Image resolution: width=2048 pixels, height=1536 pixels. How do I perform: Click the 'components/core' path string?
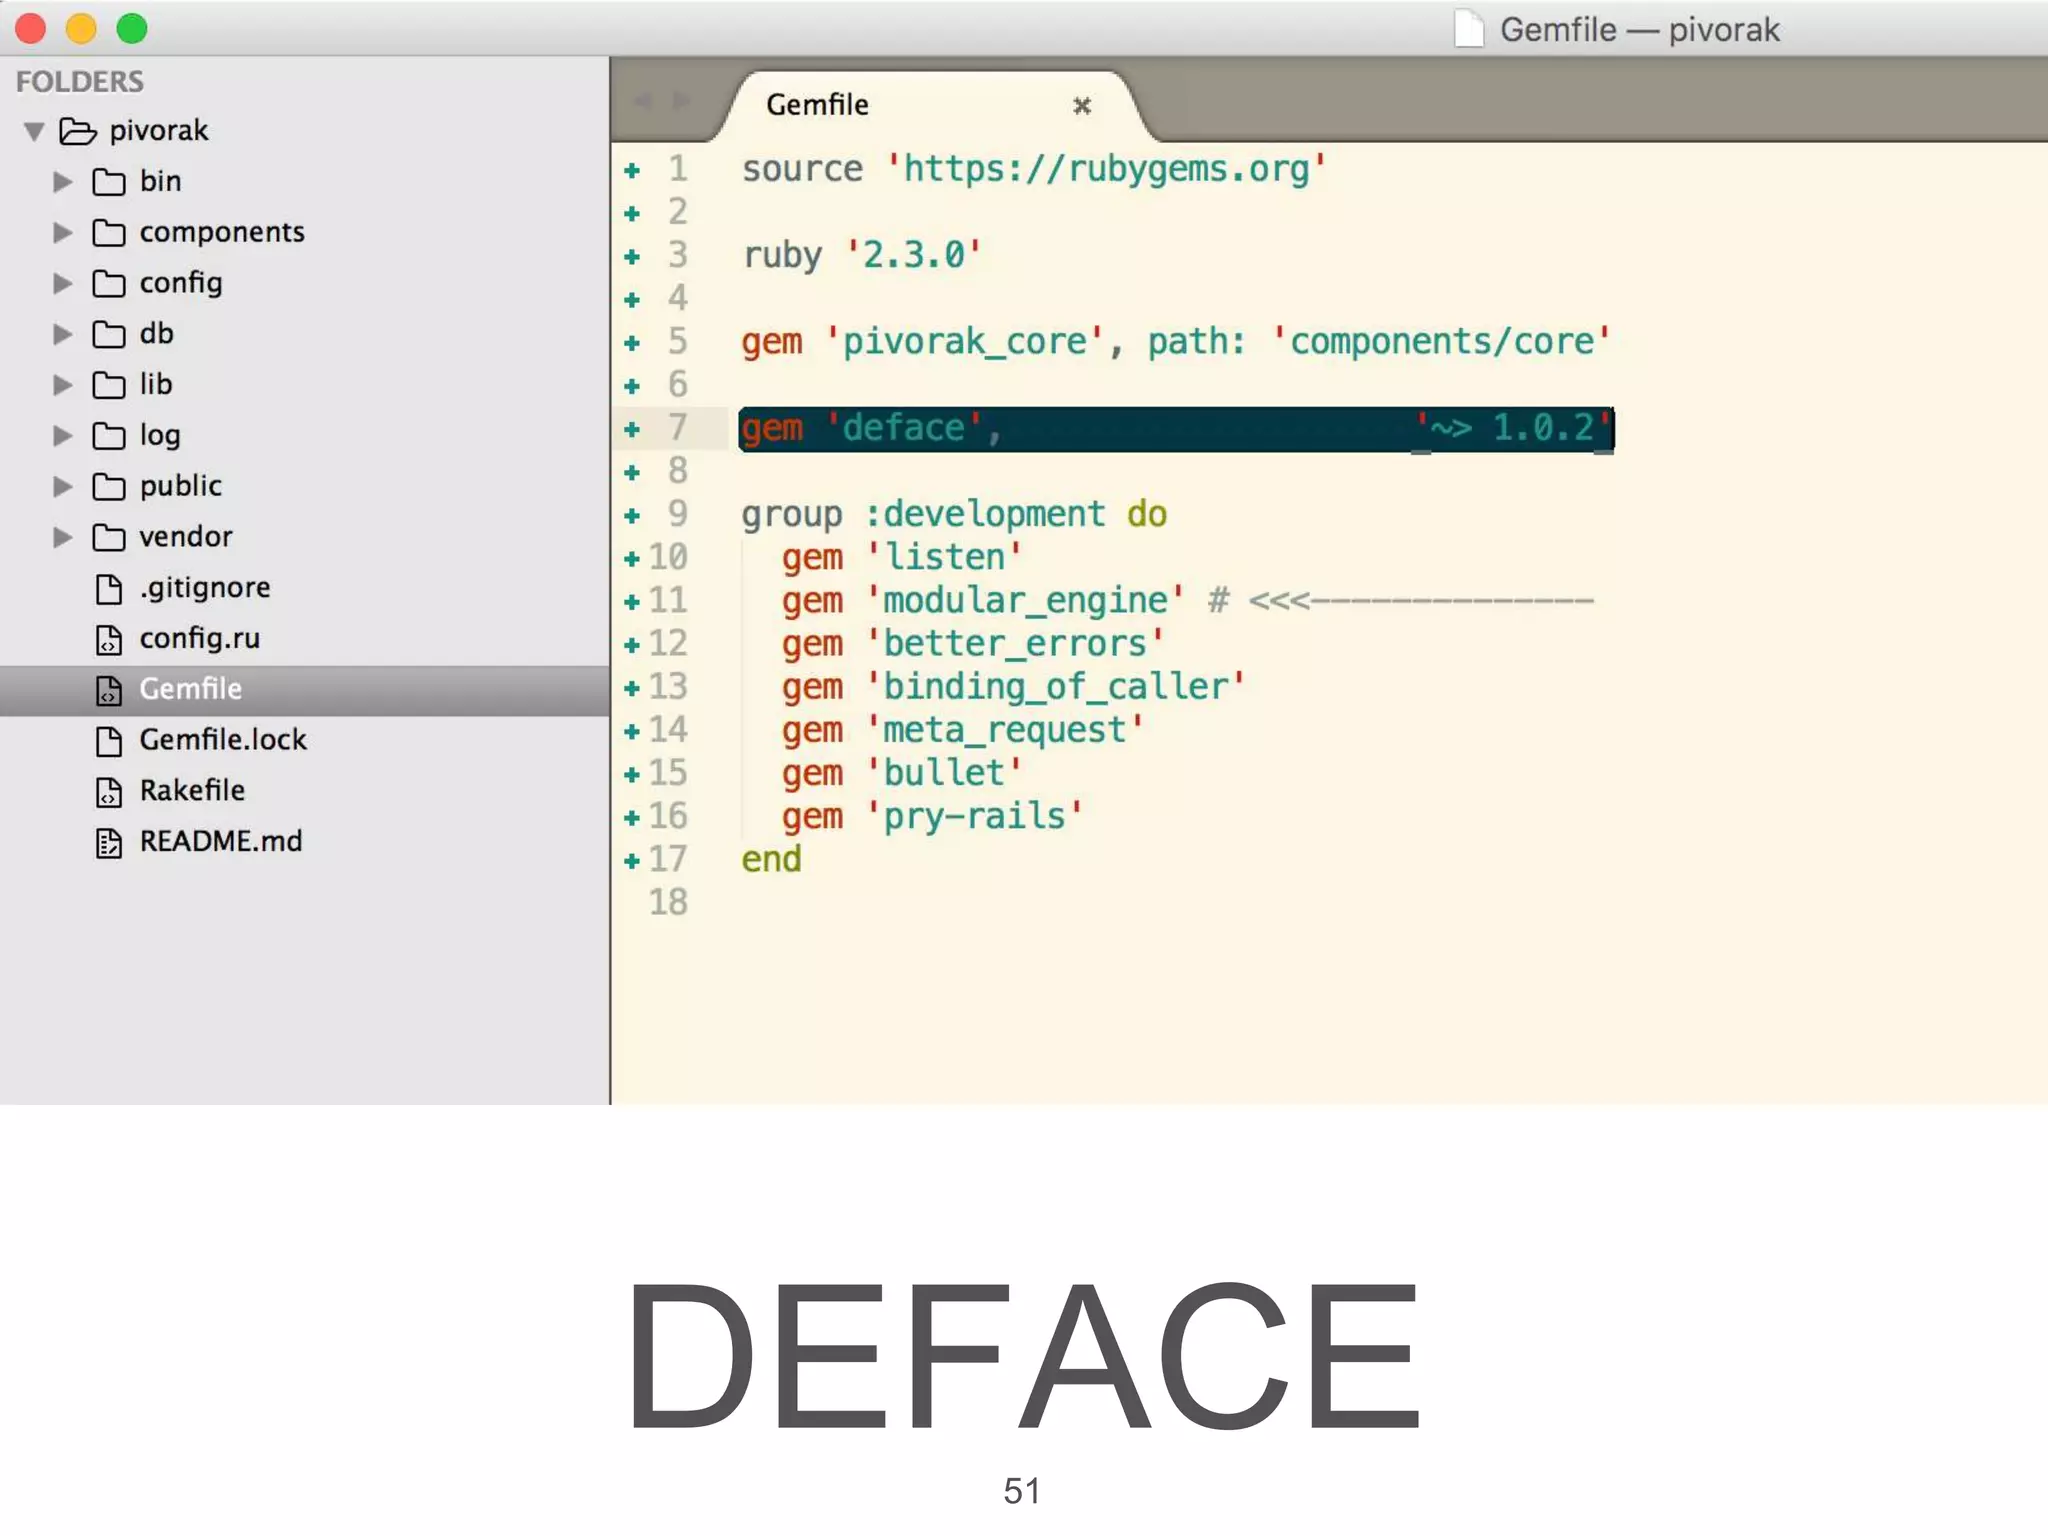pos(1441,342)
